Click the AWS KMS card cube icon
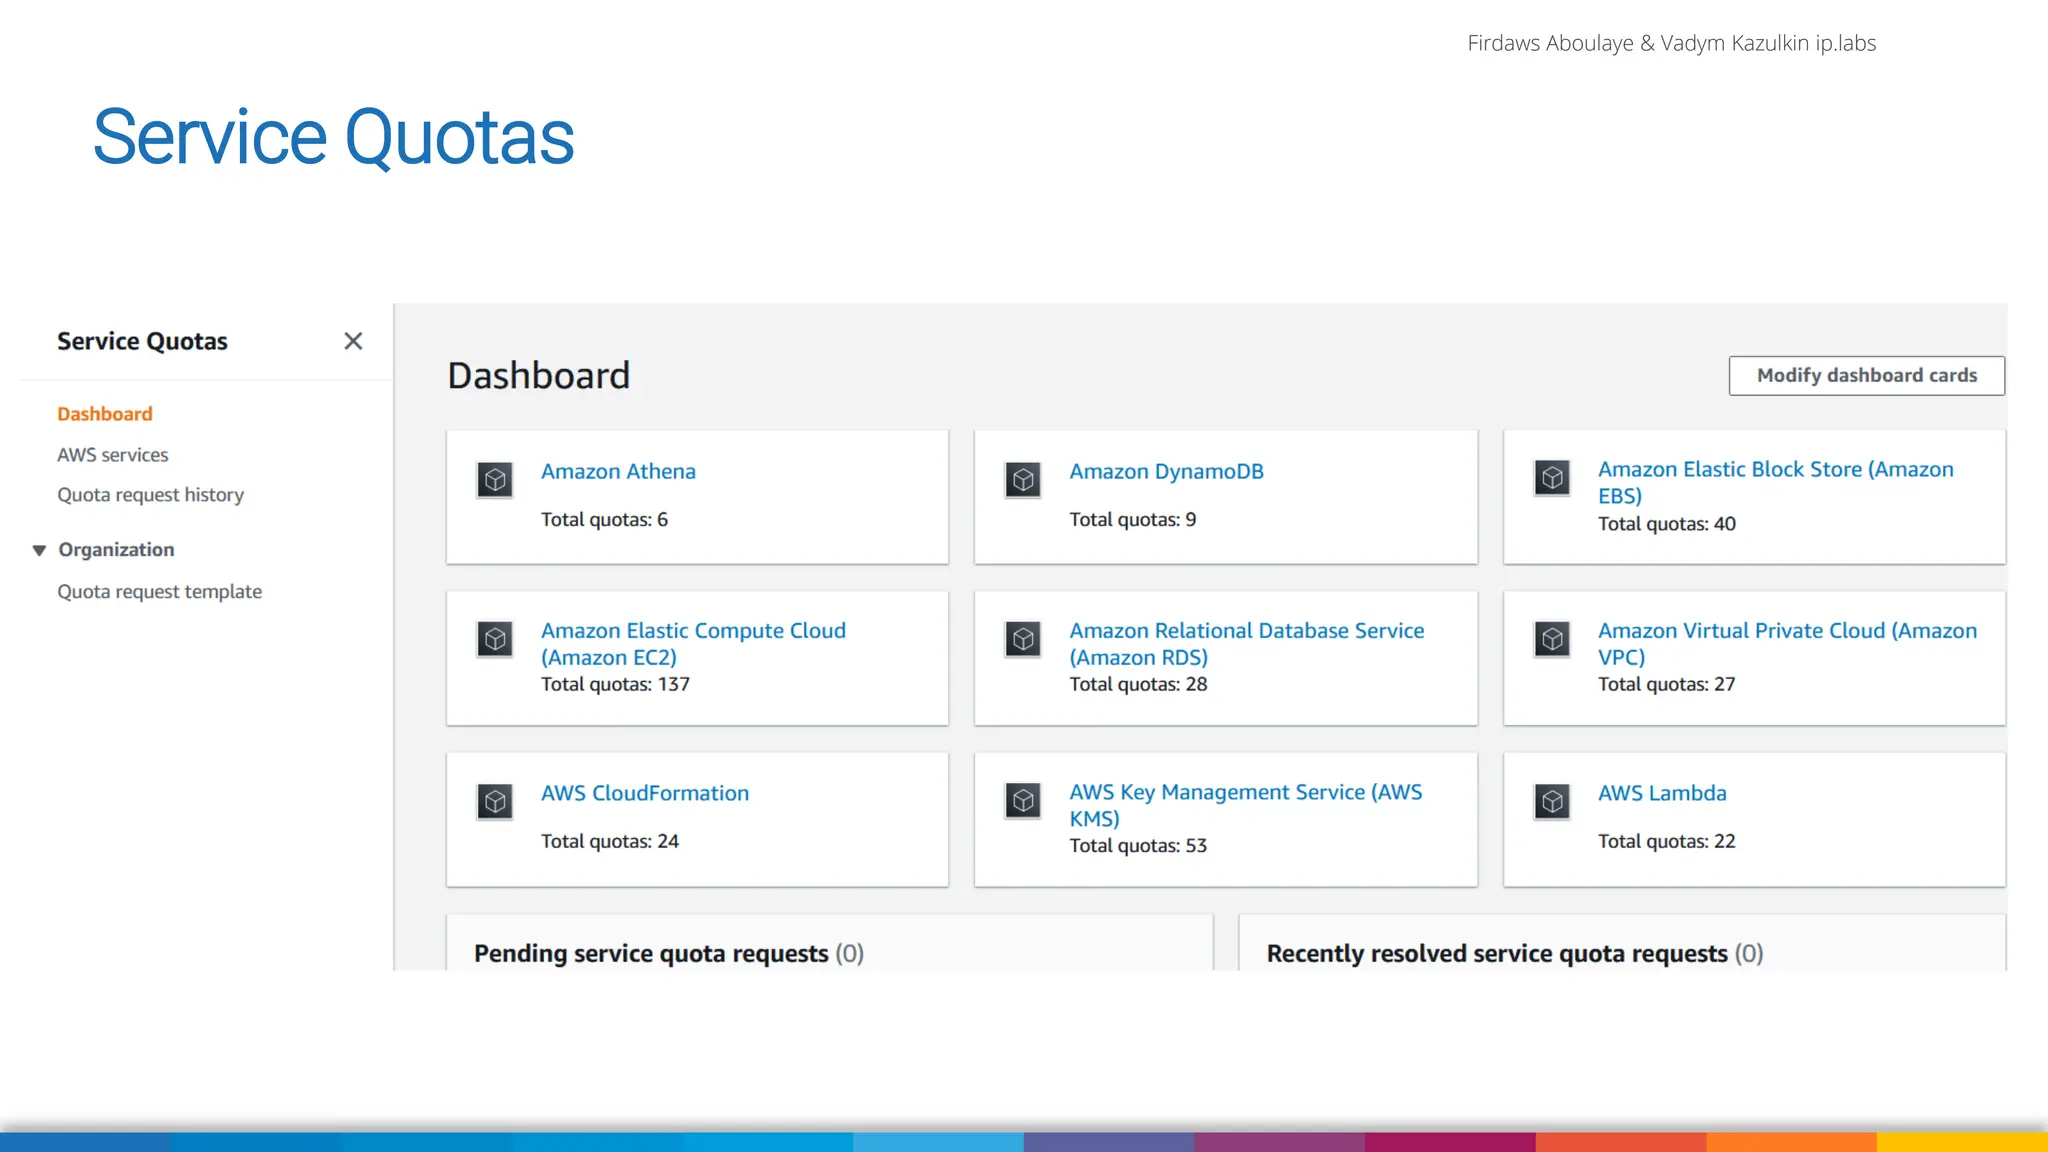The width and height of the screenshot is (2048, 1152). click(x=1023, y=800)
